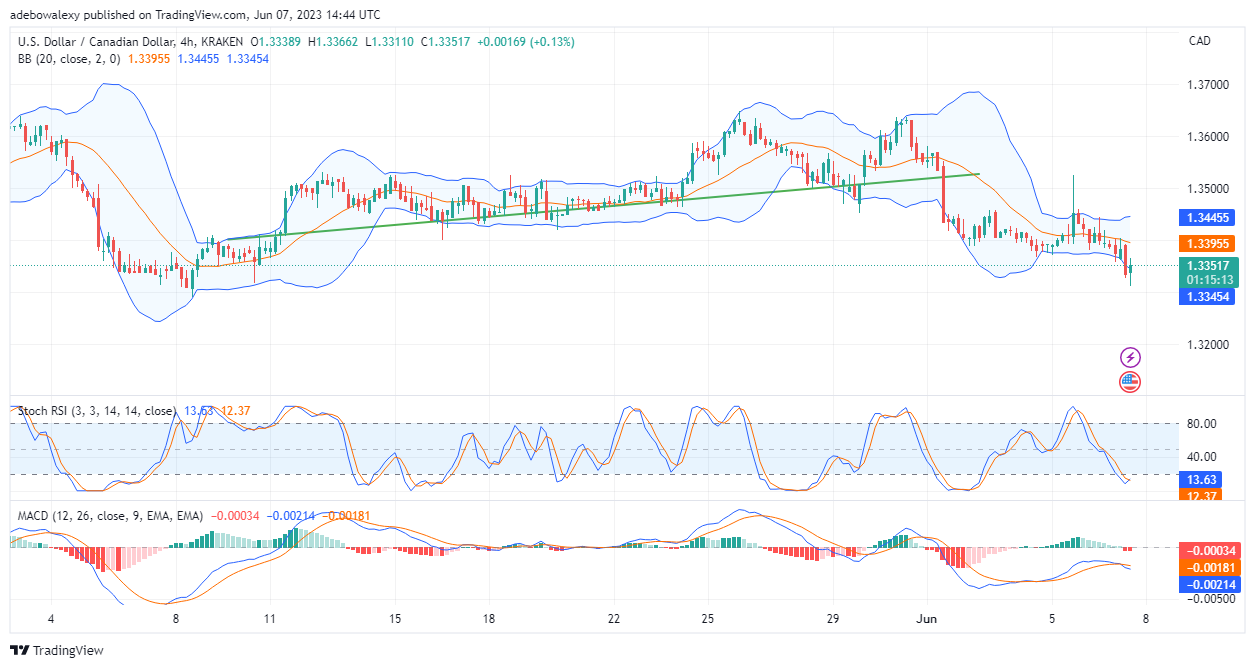Open the US flag economic event marker
1255x668 pixels.
[x=1130, y=381]
